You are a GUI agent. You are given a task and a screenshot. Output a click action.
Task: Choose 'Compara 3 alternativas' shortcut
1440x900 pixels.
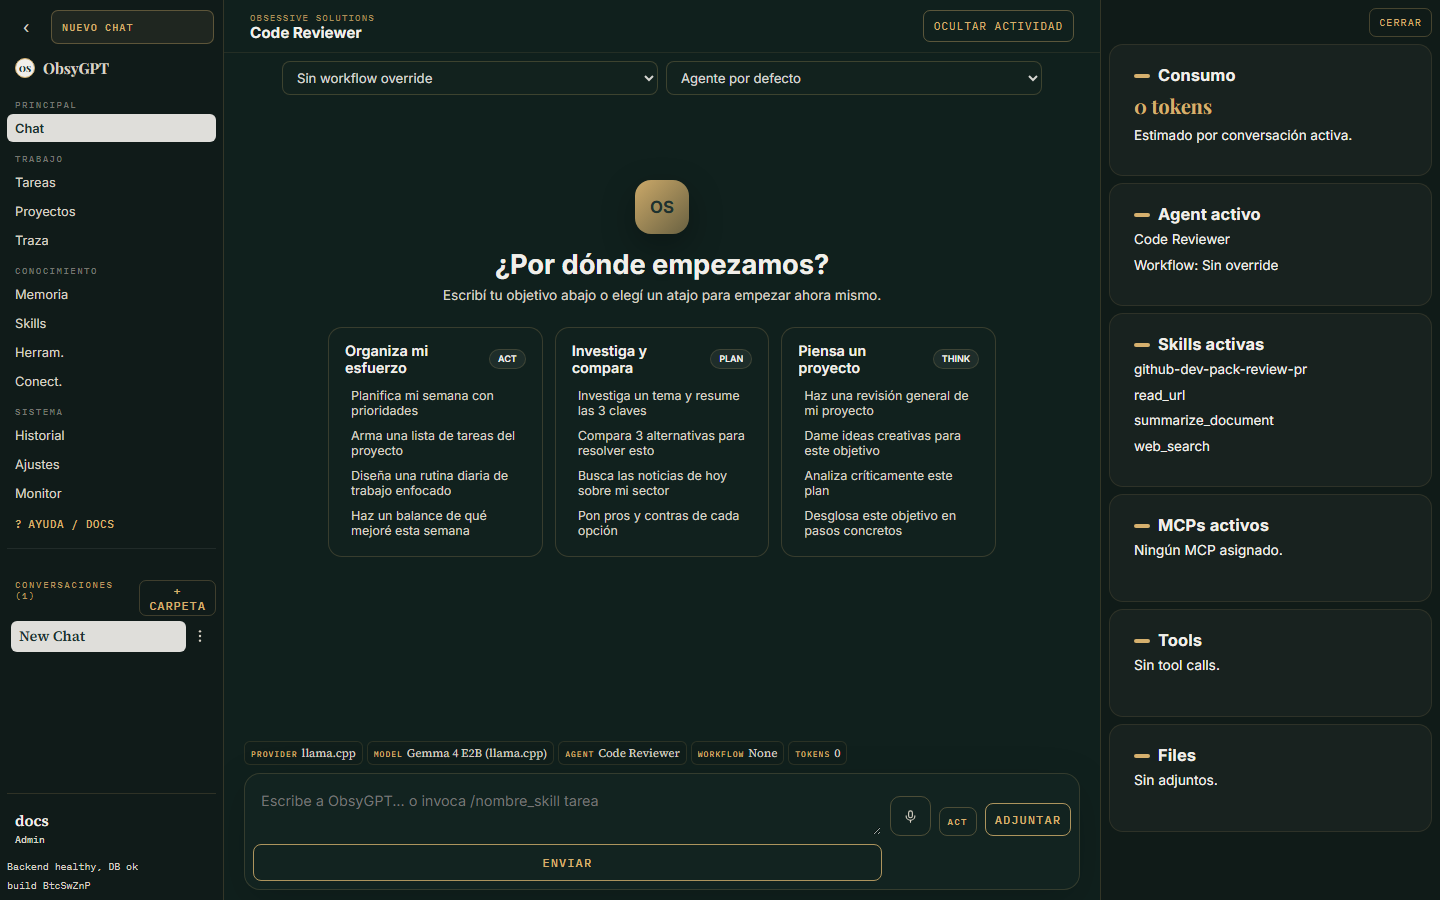[662, 443]
